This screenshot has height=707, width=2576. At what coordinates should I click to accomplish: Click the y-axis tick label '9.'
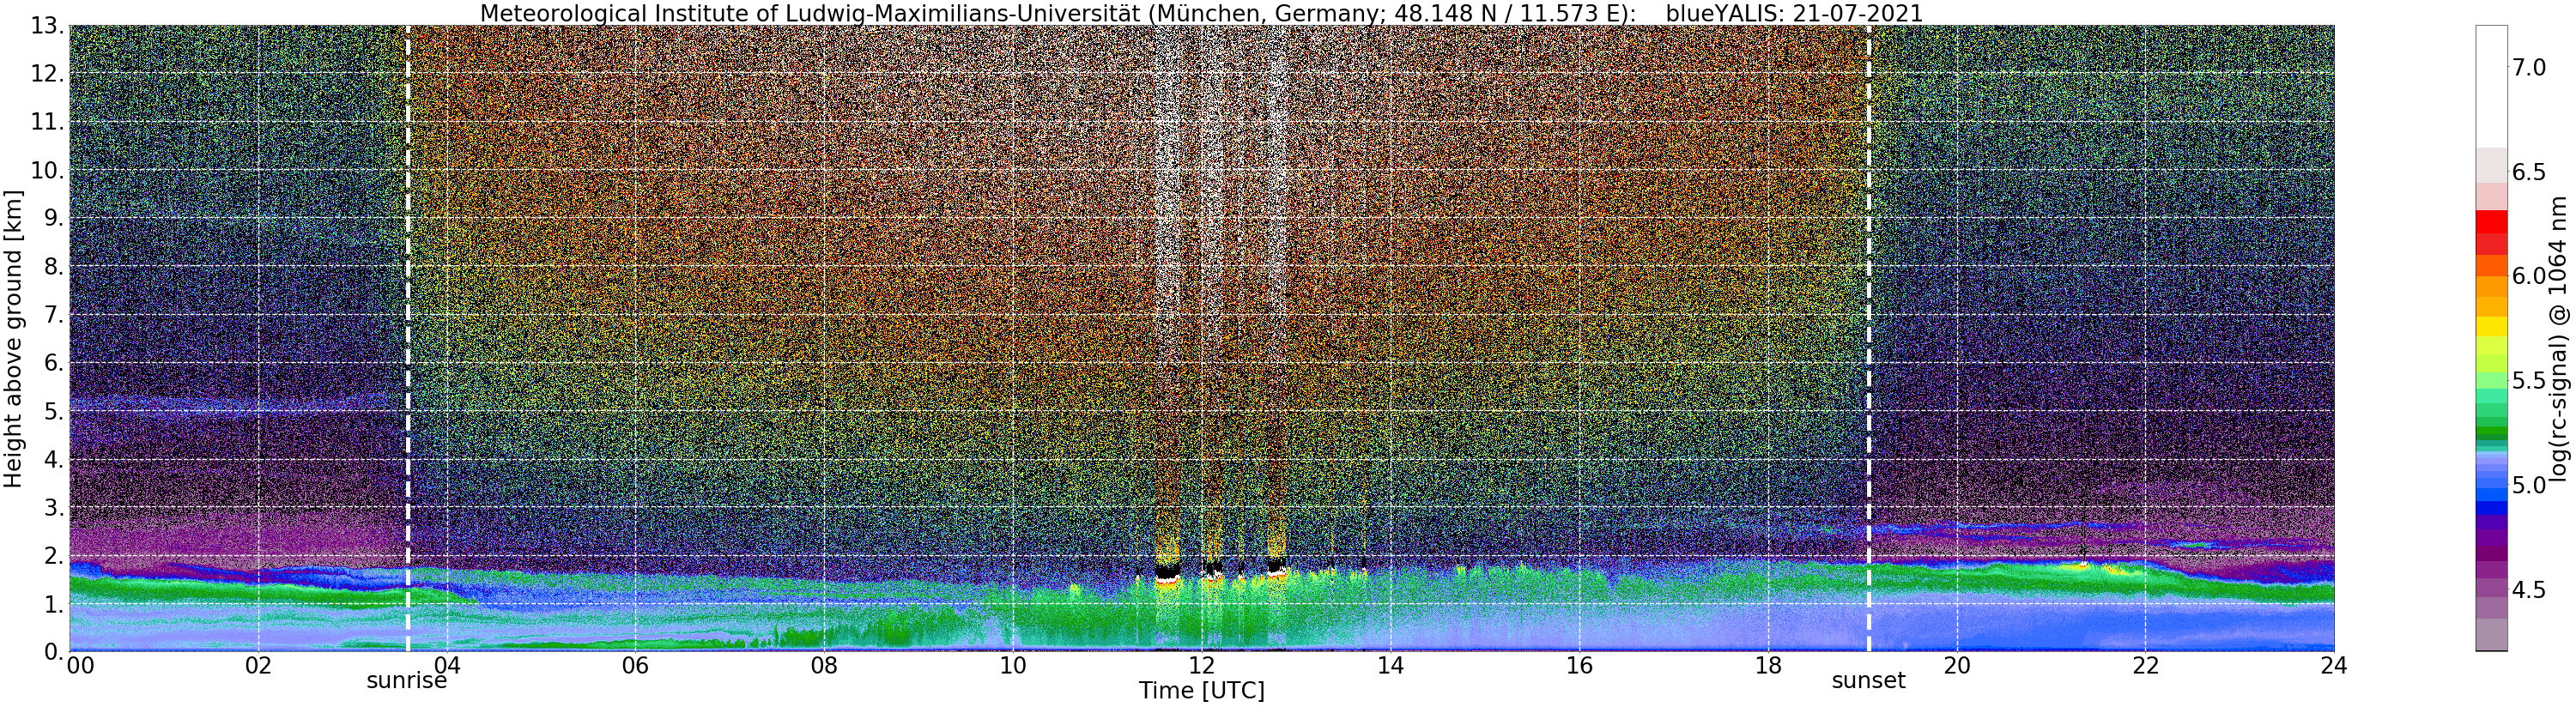click(x=52, y=218)
